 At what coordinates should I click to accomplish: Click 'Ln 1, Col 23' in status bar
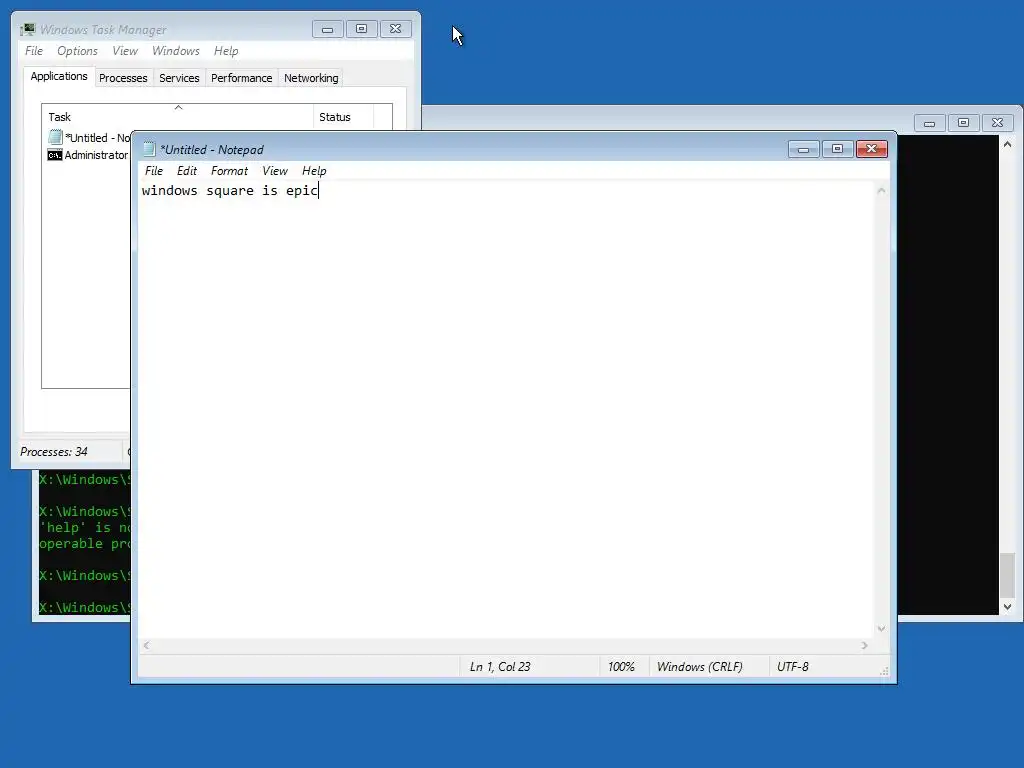(x=500, y=667)
